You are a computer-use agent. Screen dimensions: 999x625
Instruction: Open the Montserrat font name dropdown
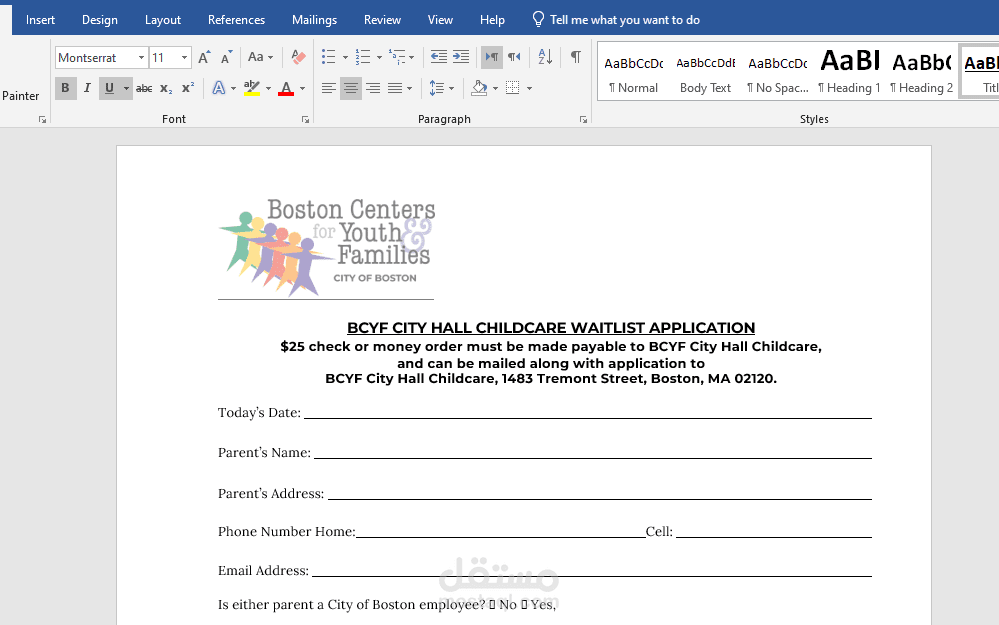(141, 57)
